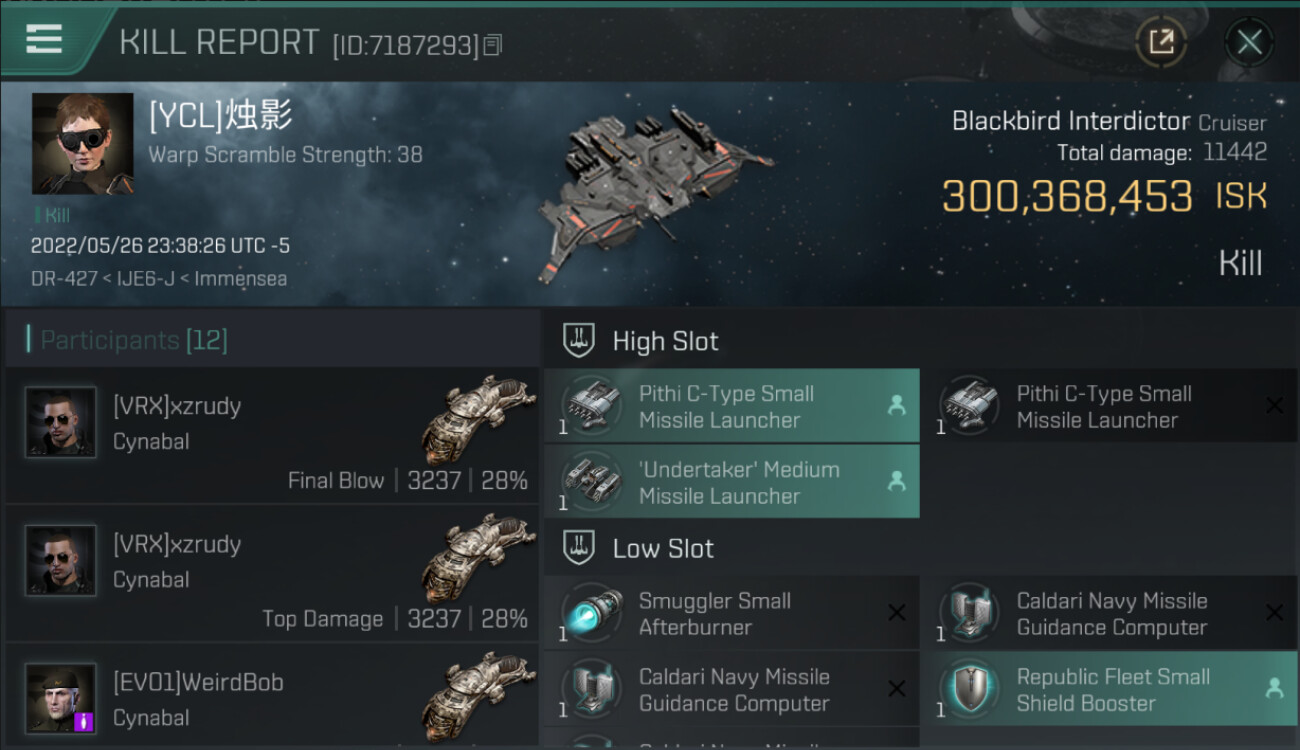Click WeirdBob's portrait

(x=61, y=697)
